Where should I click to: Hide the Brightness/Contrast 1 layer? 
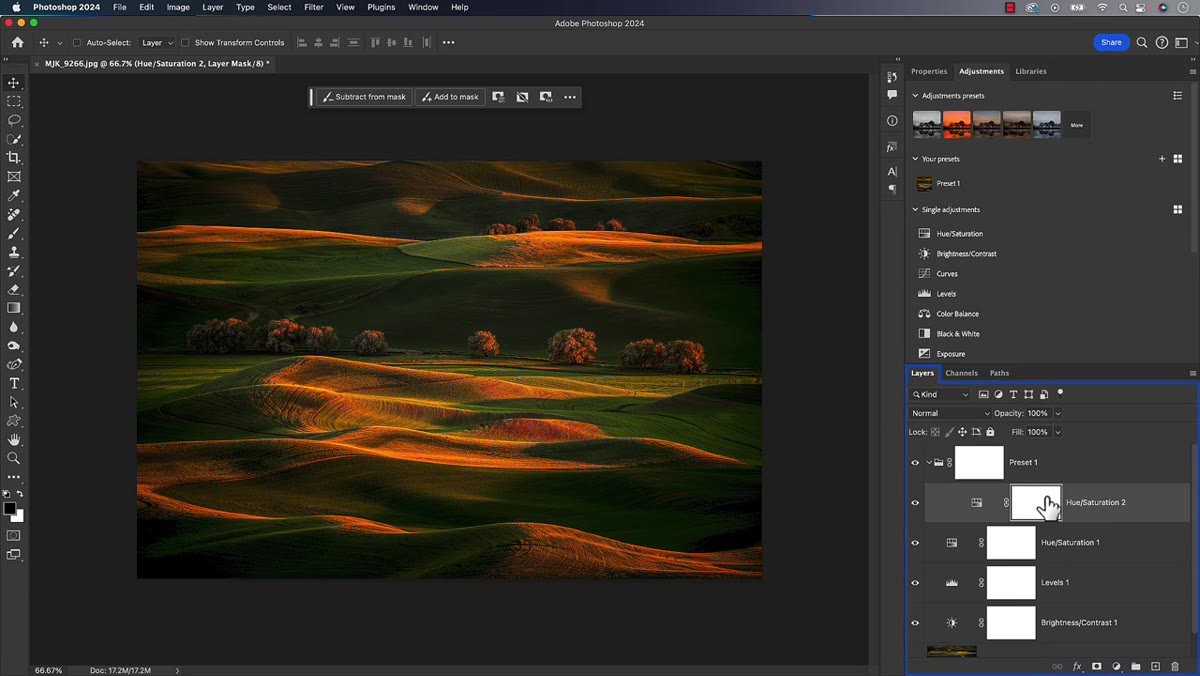(915, 622)
